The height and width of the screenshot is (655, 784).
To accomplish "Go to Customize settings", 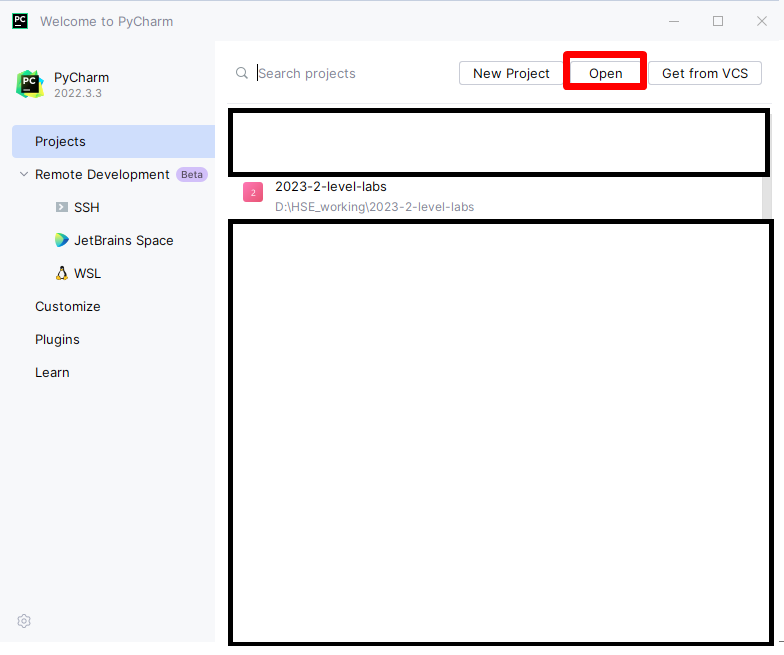I will tap(68, 306).
